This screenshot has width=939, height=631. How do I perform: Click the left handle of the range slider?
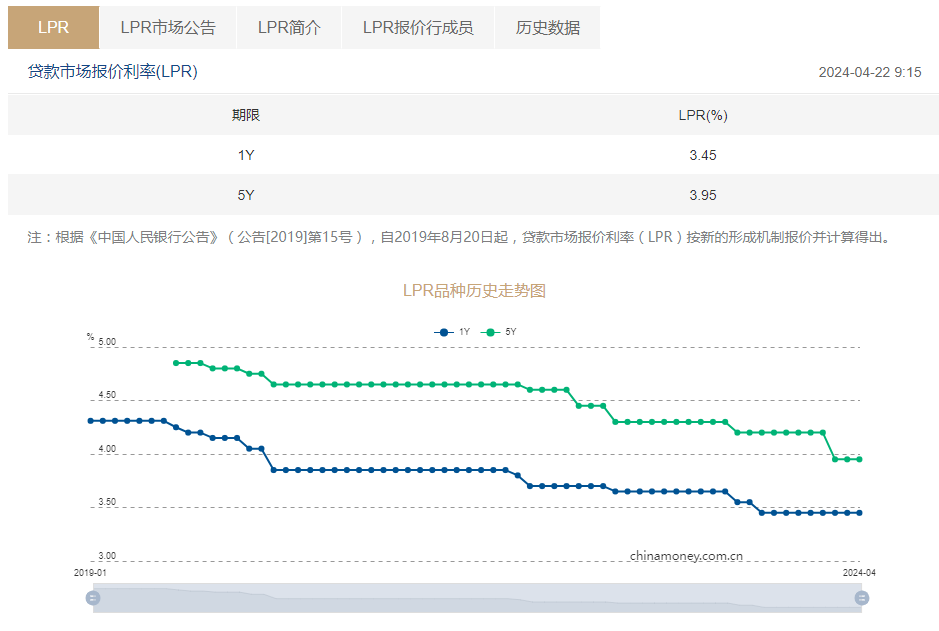(x=92, y=599)
